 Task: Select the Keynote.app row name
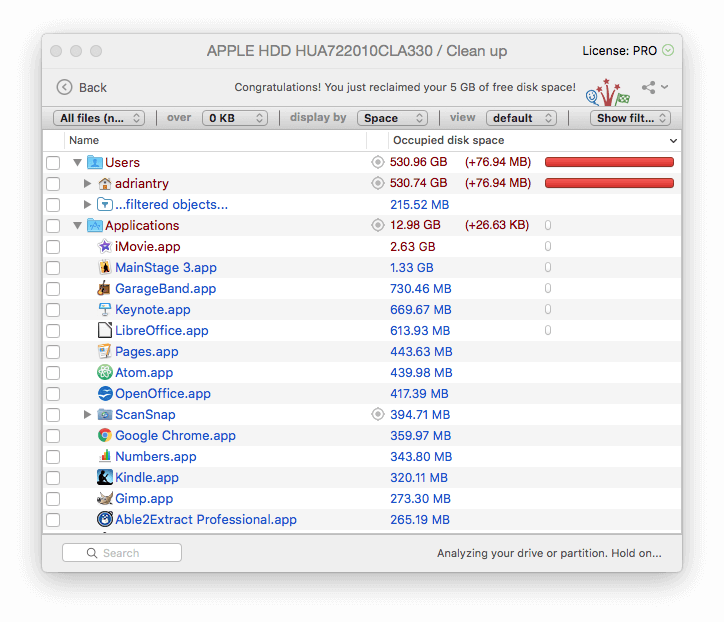pyautogui.click(x=152, y=309)
